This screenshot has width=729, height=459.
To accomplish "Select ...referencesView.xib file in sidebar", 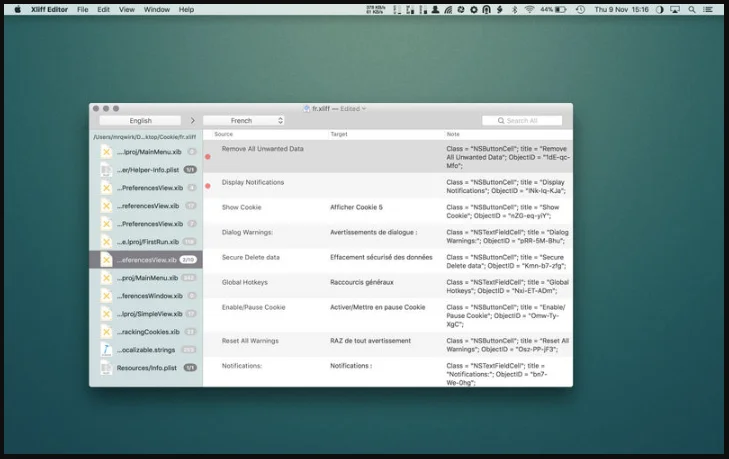I will pyautogui.click(x=146, y=206).
